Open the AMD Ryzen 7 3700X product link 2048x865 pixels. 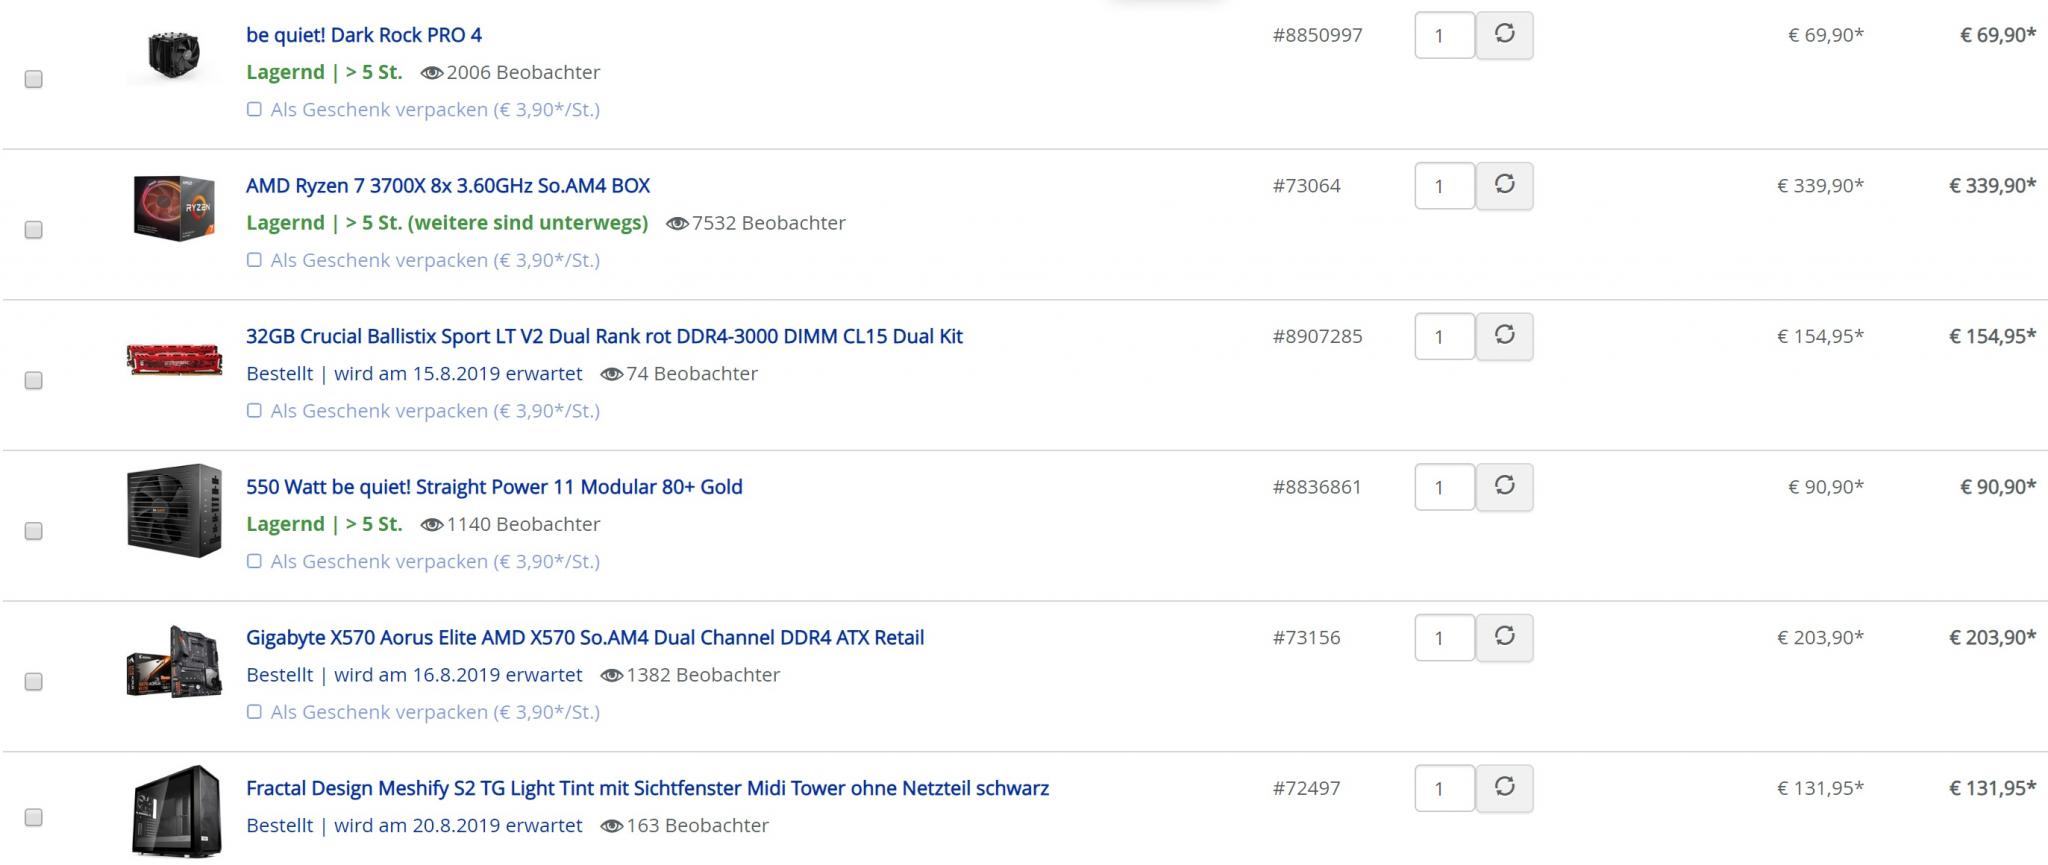[x=448, y=185]
